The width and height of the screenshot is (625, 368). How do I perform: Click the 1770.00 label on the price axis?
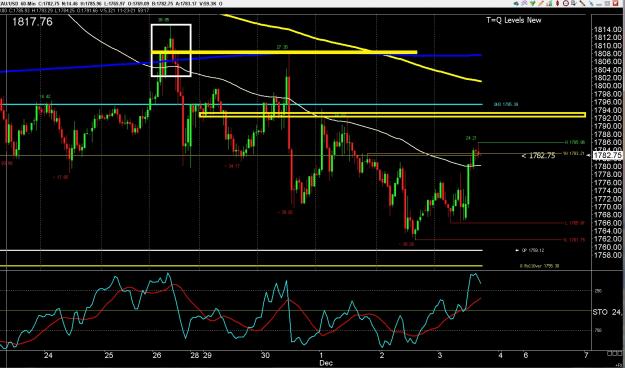coord(607,207)
